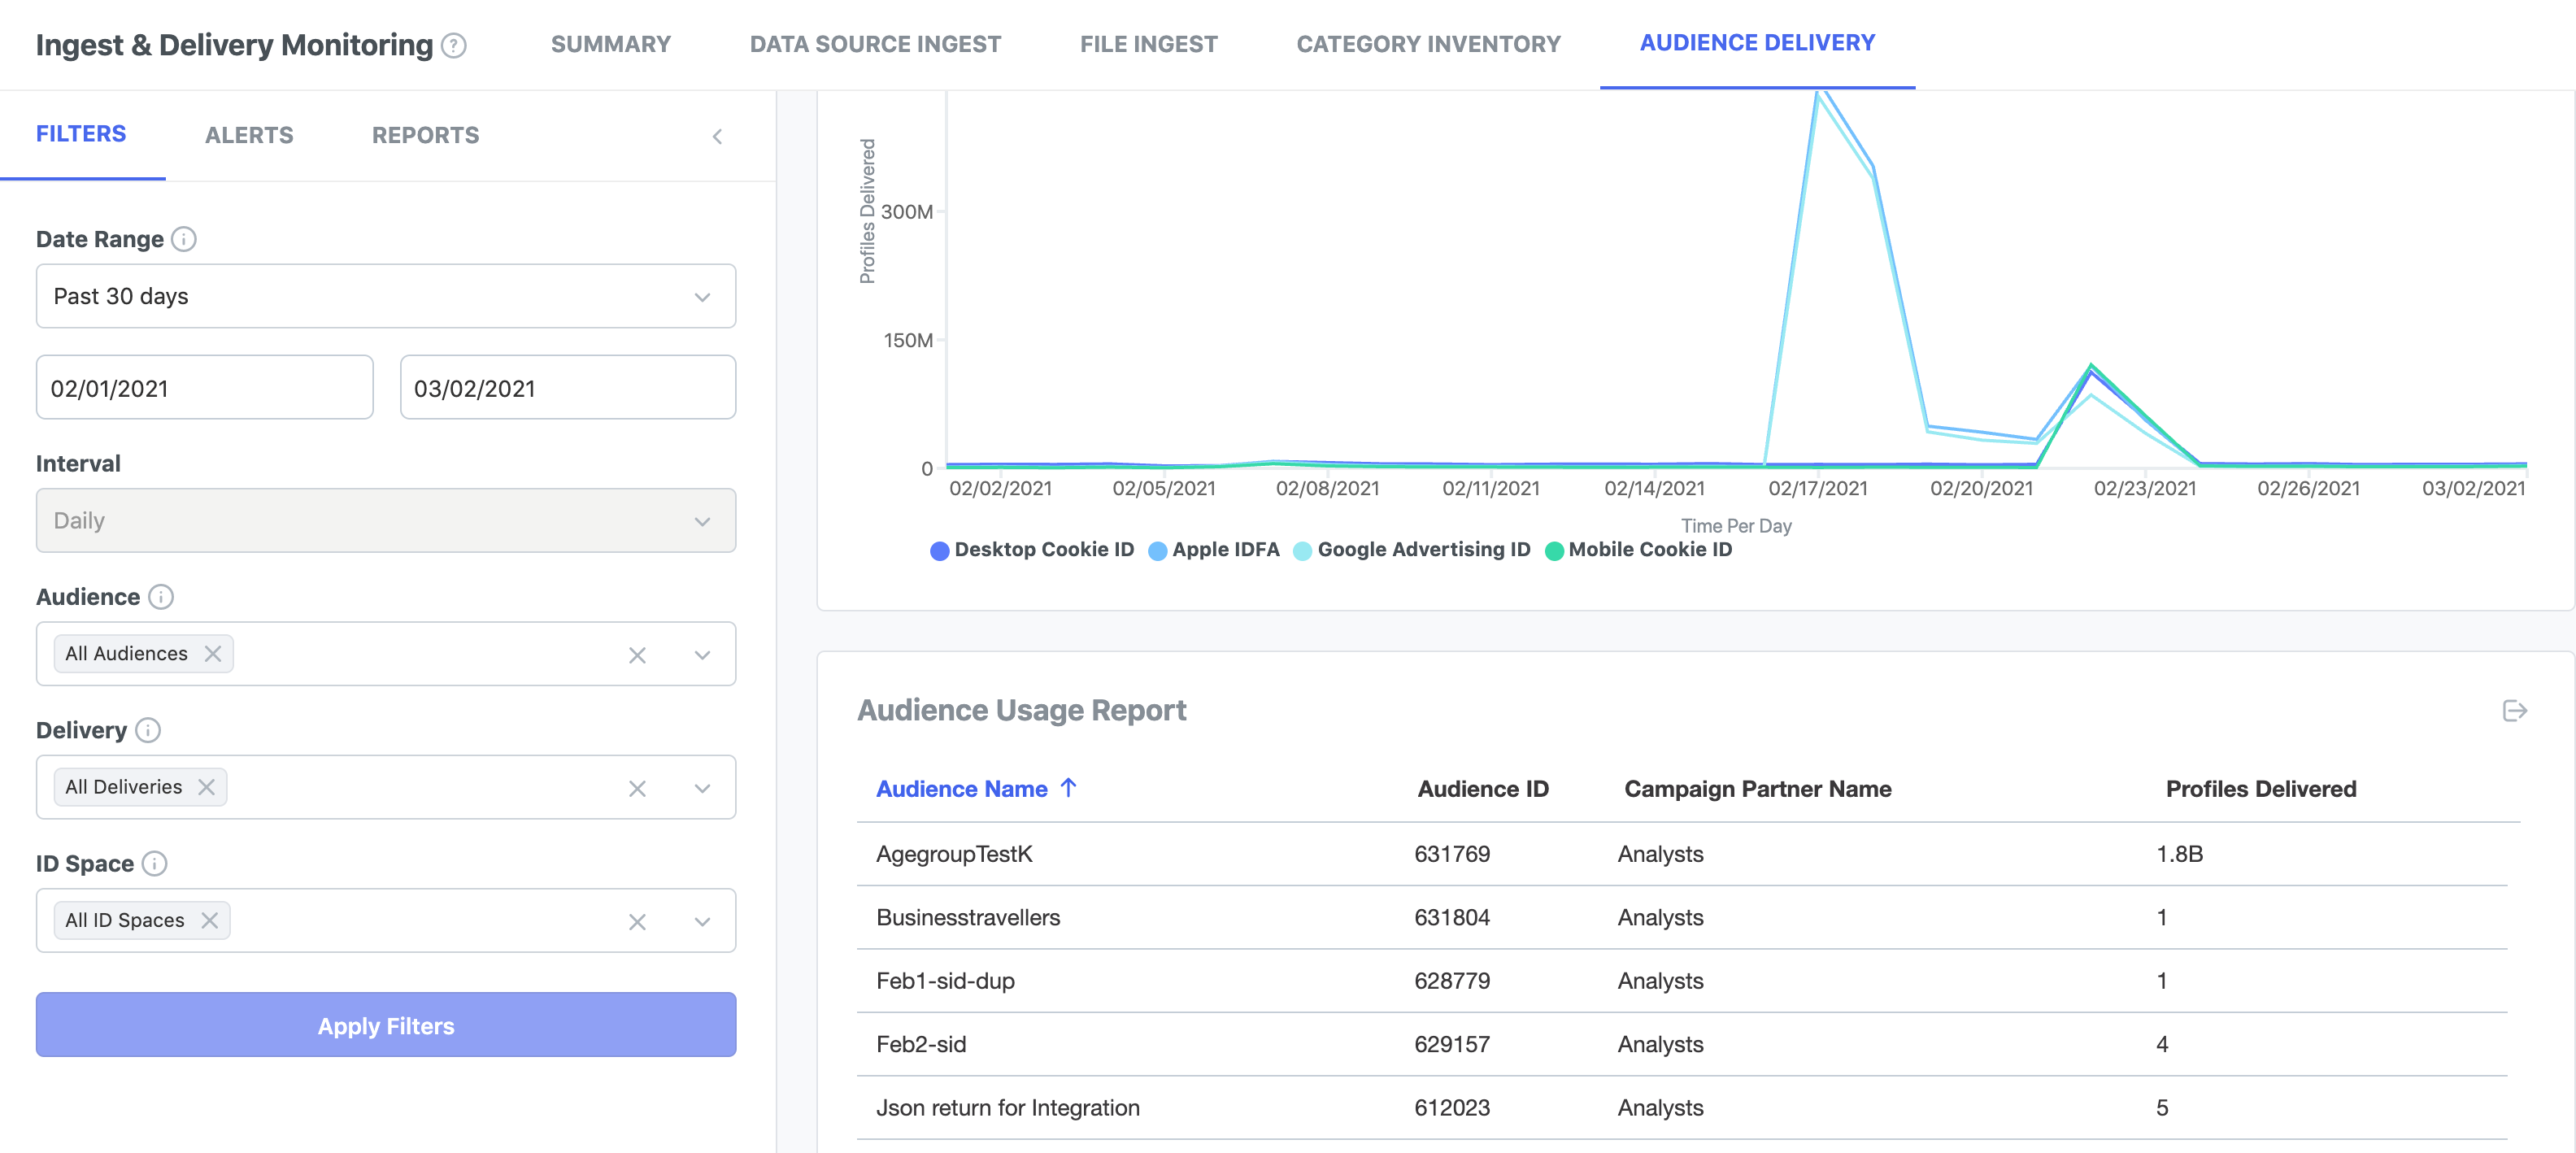2576x1153 pixels.
Task: Expand the Audience dropdown chevron
Action: click(702, 655)
